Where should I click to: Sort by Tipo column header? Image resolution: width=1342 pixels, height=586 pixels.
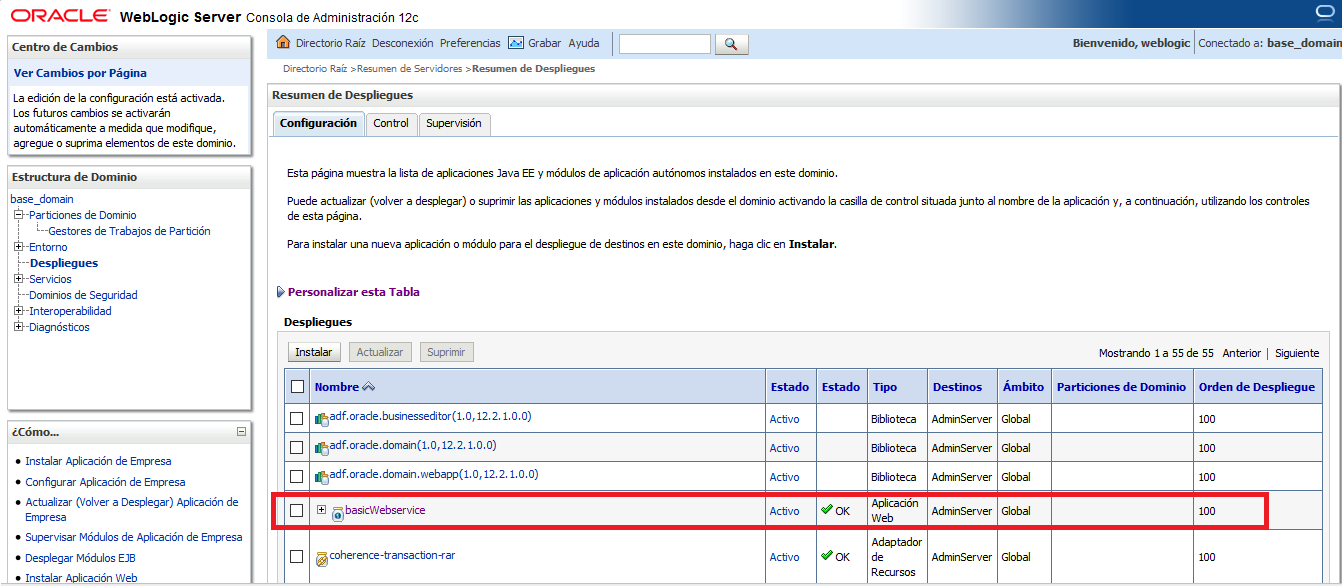(x=885, y=387)
